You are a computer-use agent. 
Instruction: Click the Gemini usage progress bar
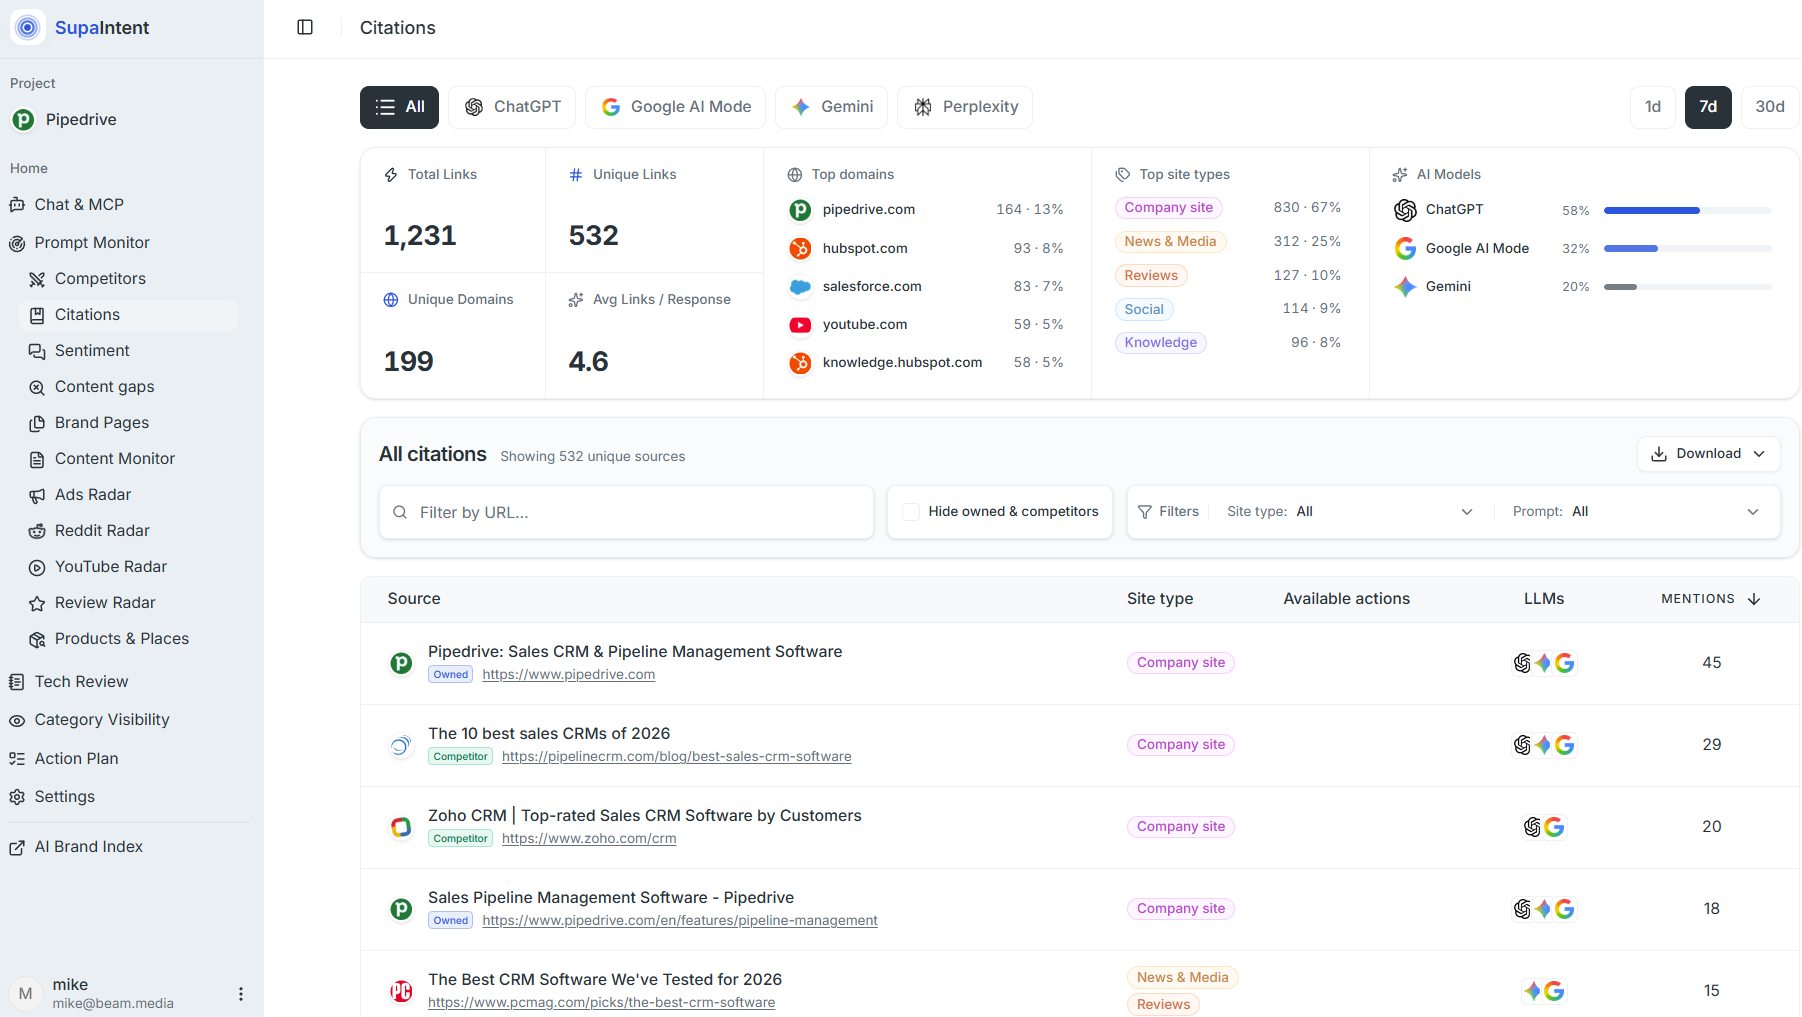(x=1688, y=287)
